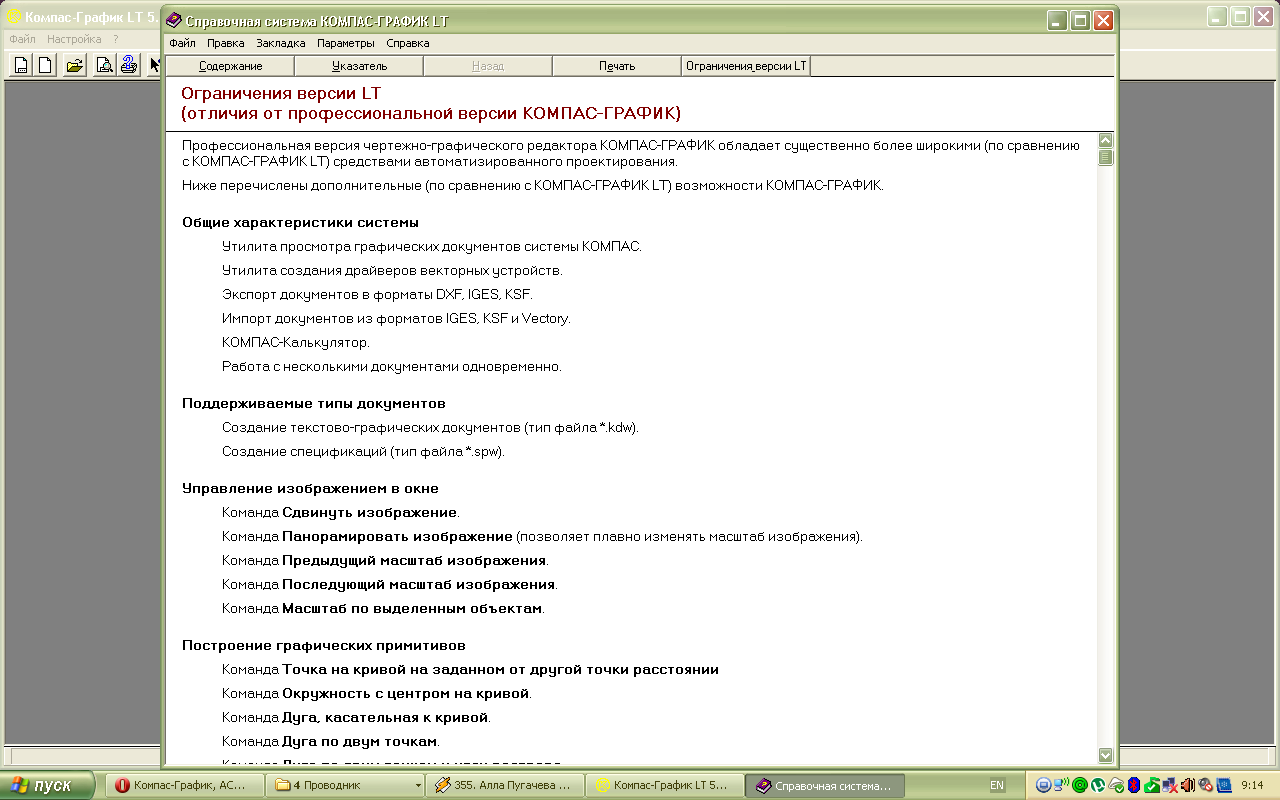Switch to Компас-График LT 5... taskbar button
The image size is (1280, 800).
click(666, 786)
